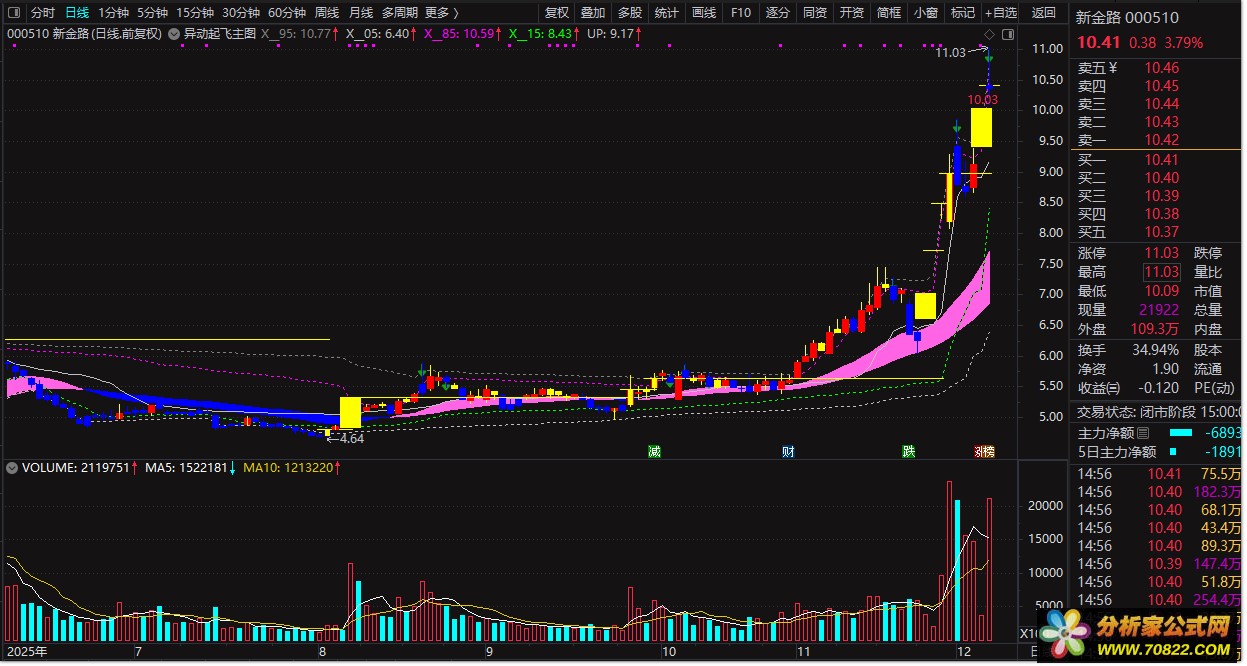Viewport: 1247px width, 666px height.
Task: Click the 标记 mark button
Action: point(962,13)
